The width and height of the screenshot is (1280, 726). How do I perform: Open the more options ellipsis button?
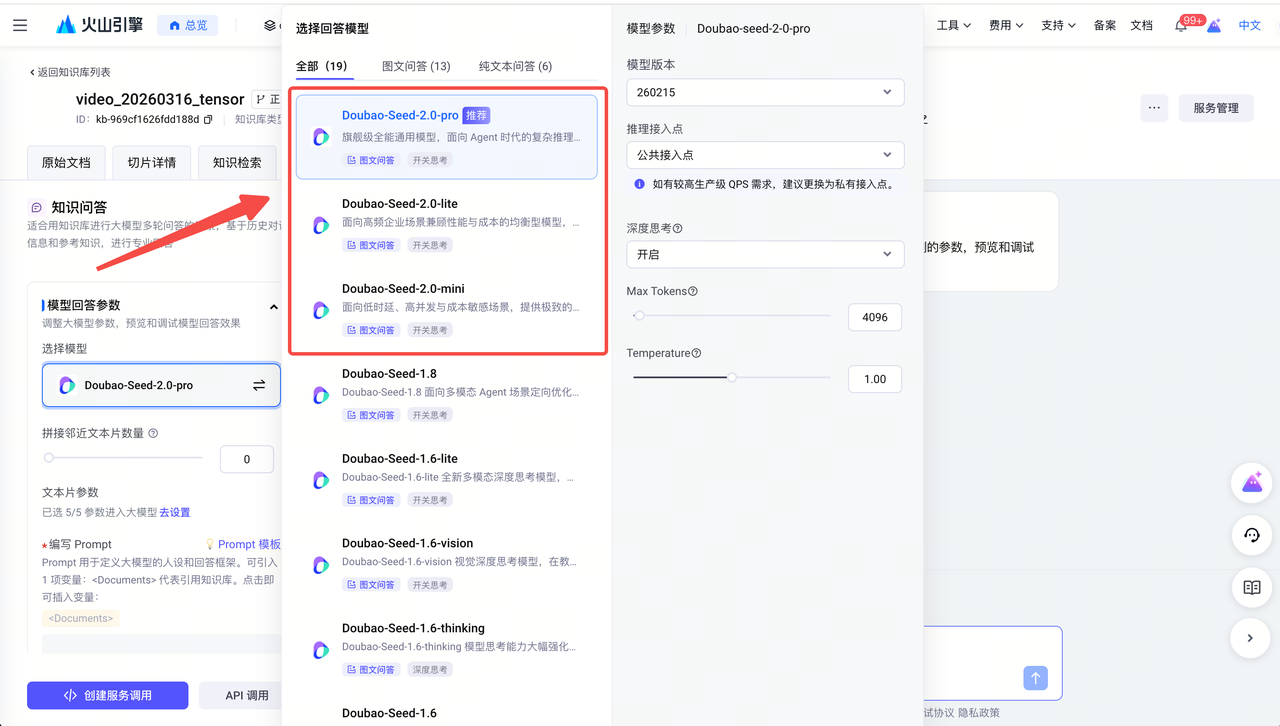coord(1154,108)
